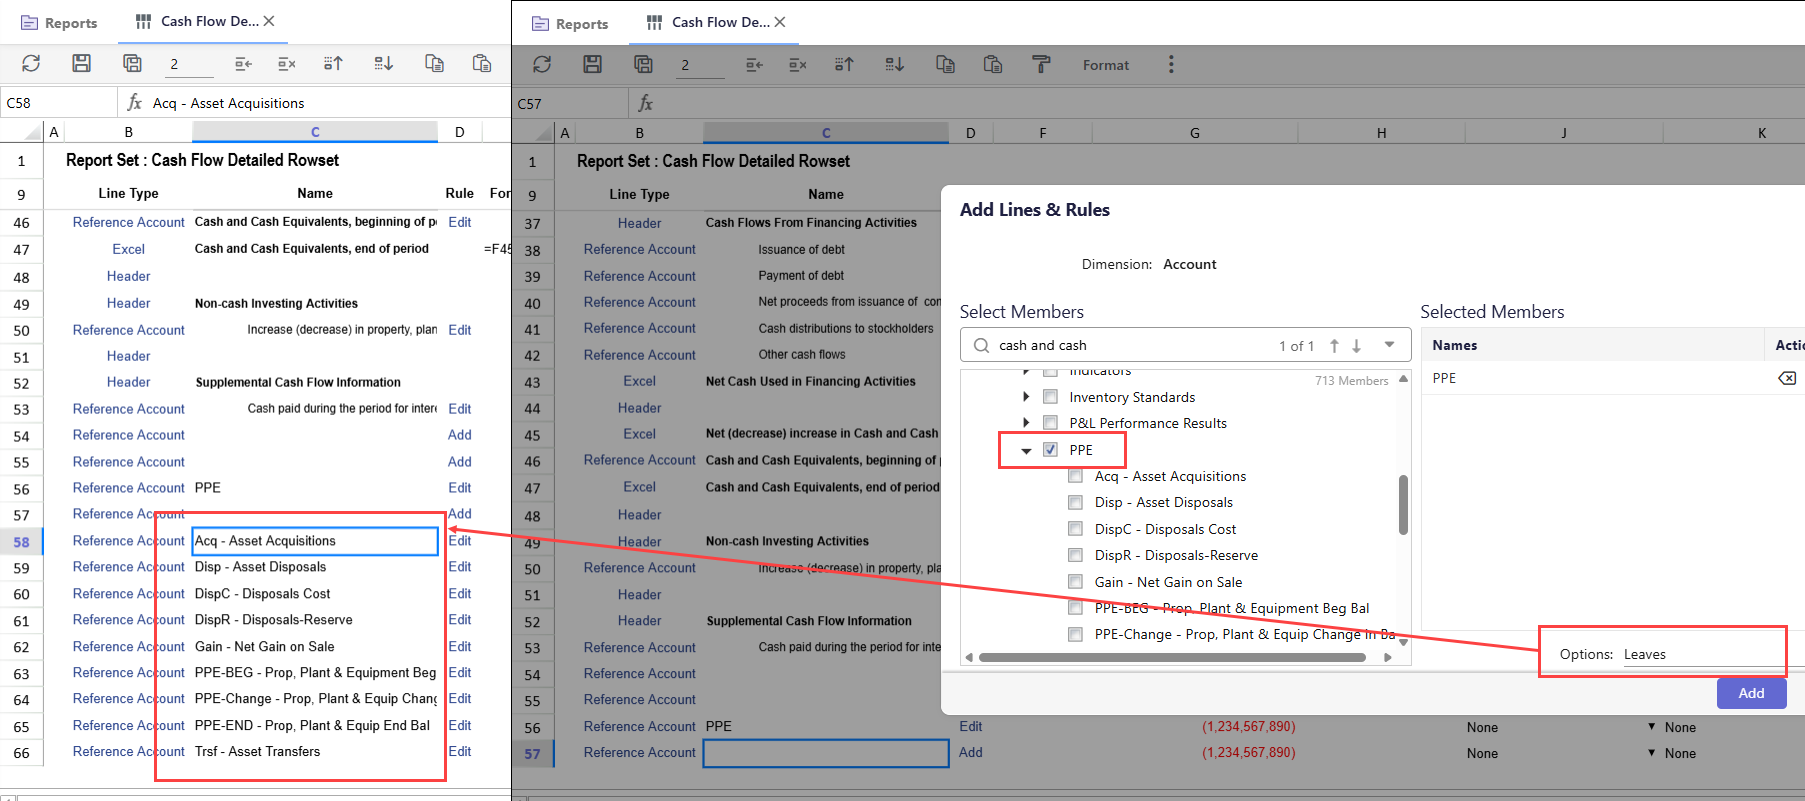This screenshot has height=801, width=1805.
Task: Select column C header left window
Action: tap(315, 131)
